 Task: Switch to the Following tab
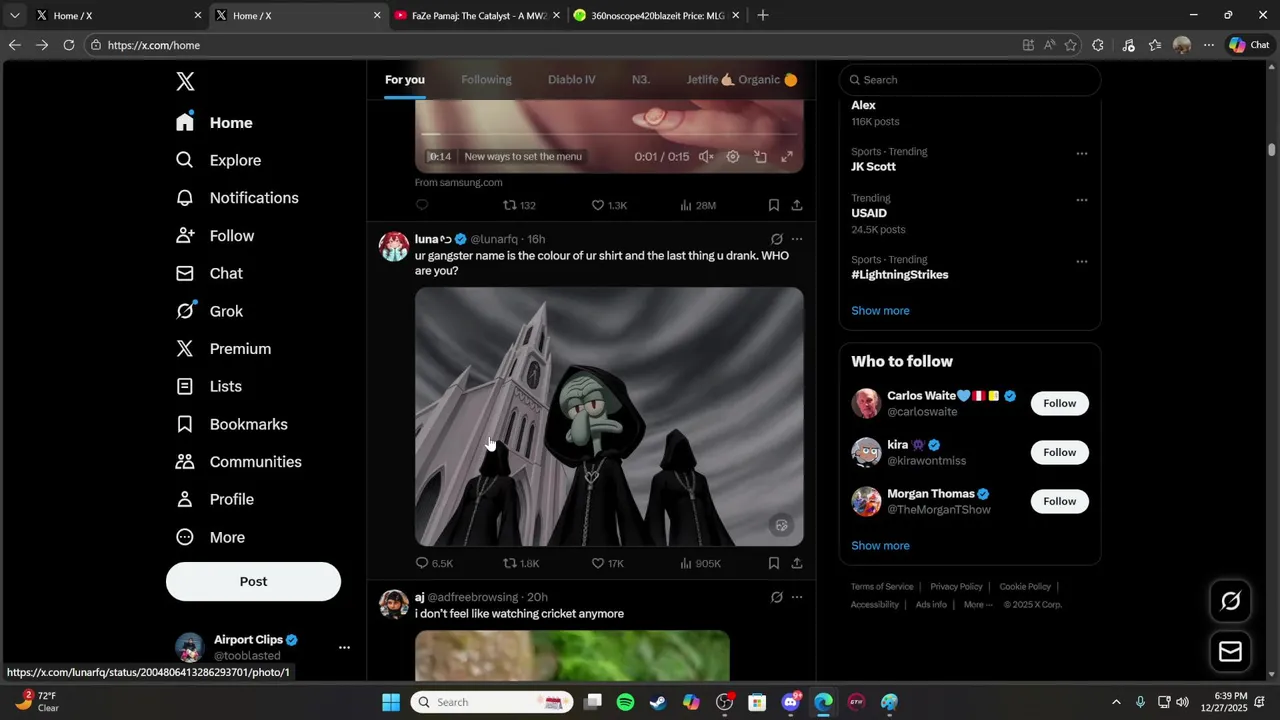(486, 80)
